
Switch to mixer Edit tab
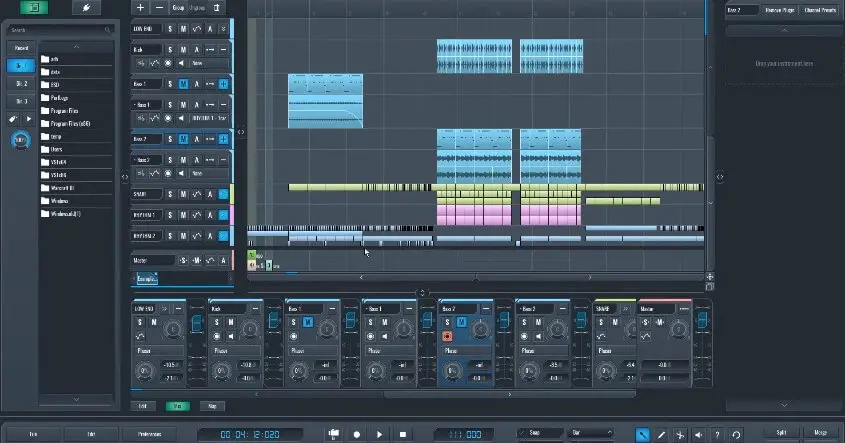coord(143,406)
